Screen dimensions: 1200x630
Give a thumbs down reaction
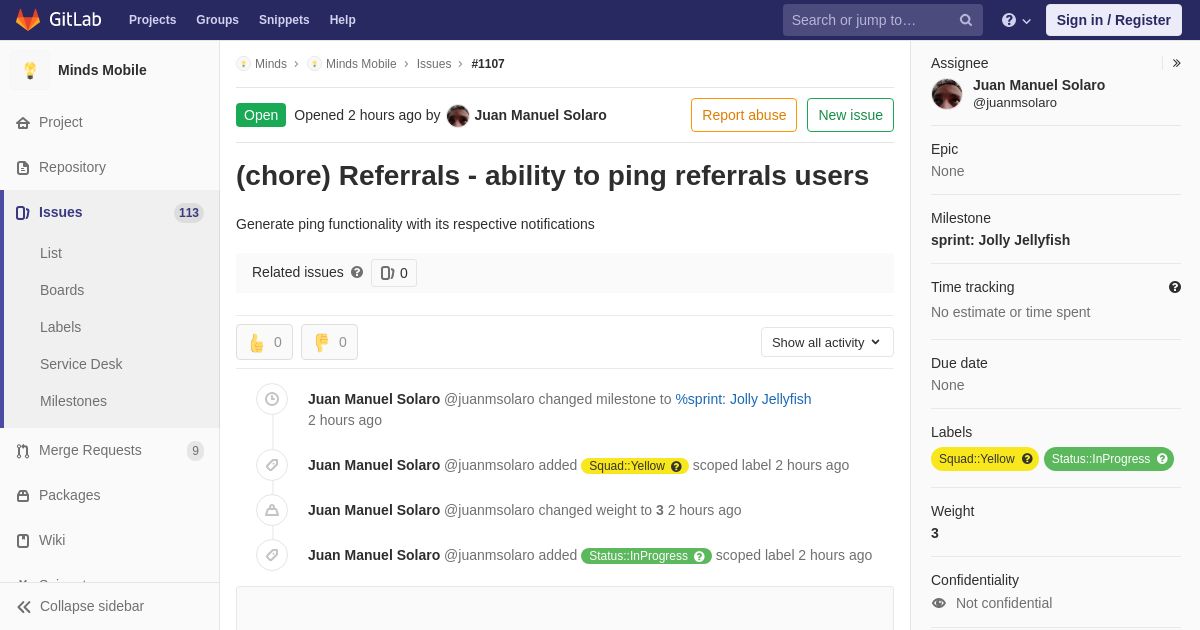point(329,342)
